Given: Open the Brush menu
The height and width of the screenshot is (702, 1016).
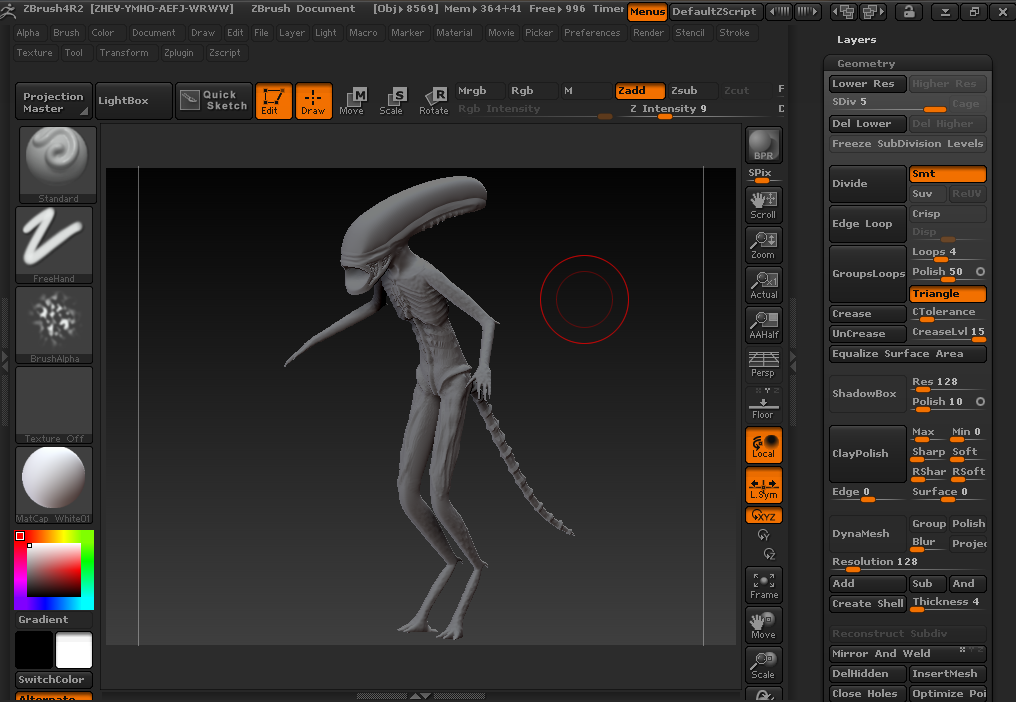Looking at the screenshot, I should (x=66, y=33).
